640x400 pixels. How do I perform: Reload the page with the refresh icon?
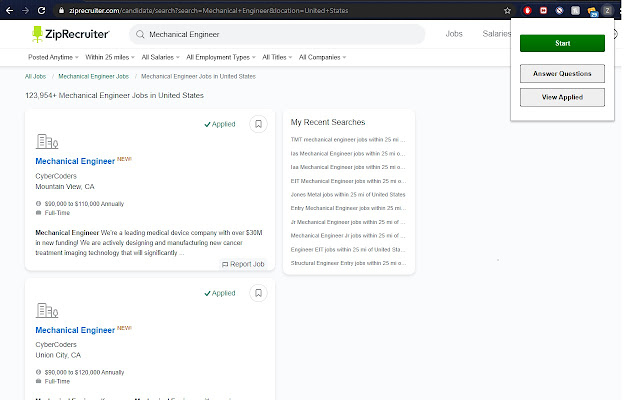(41, 11)
